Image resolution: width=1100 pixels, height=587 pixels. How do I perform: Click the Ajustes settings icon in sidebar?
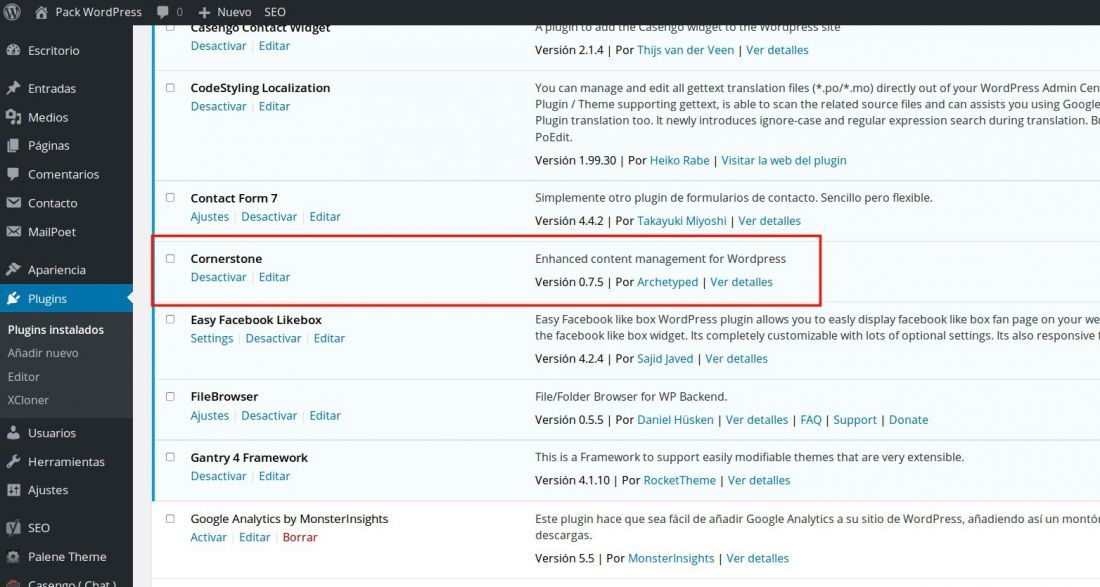13,490
